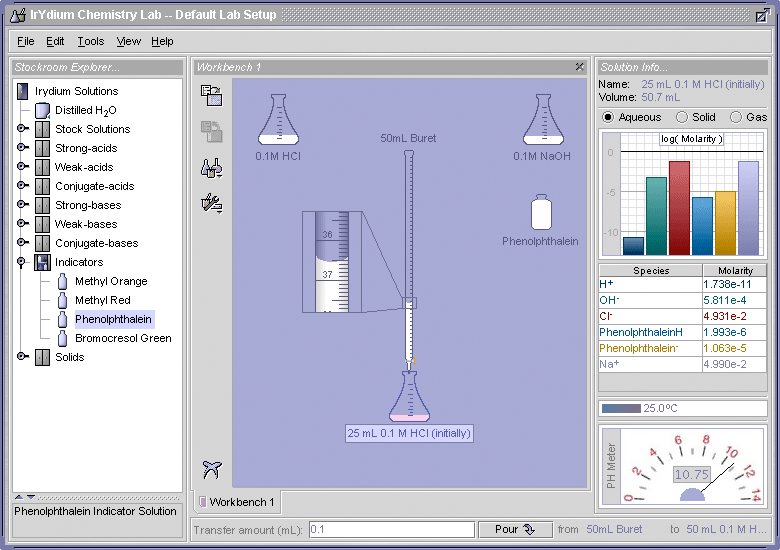The height and width of the screenshot is (550, 780).
Task: Expand the Strong-bases tree node
Action: point(22,204)
